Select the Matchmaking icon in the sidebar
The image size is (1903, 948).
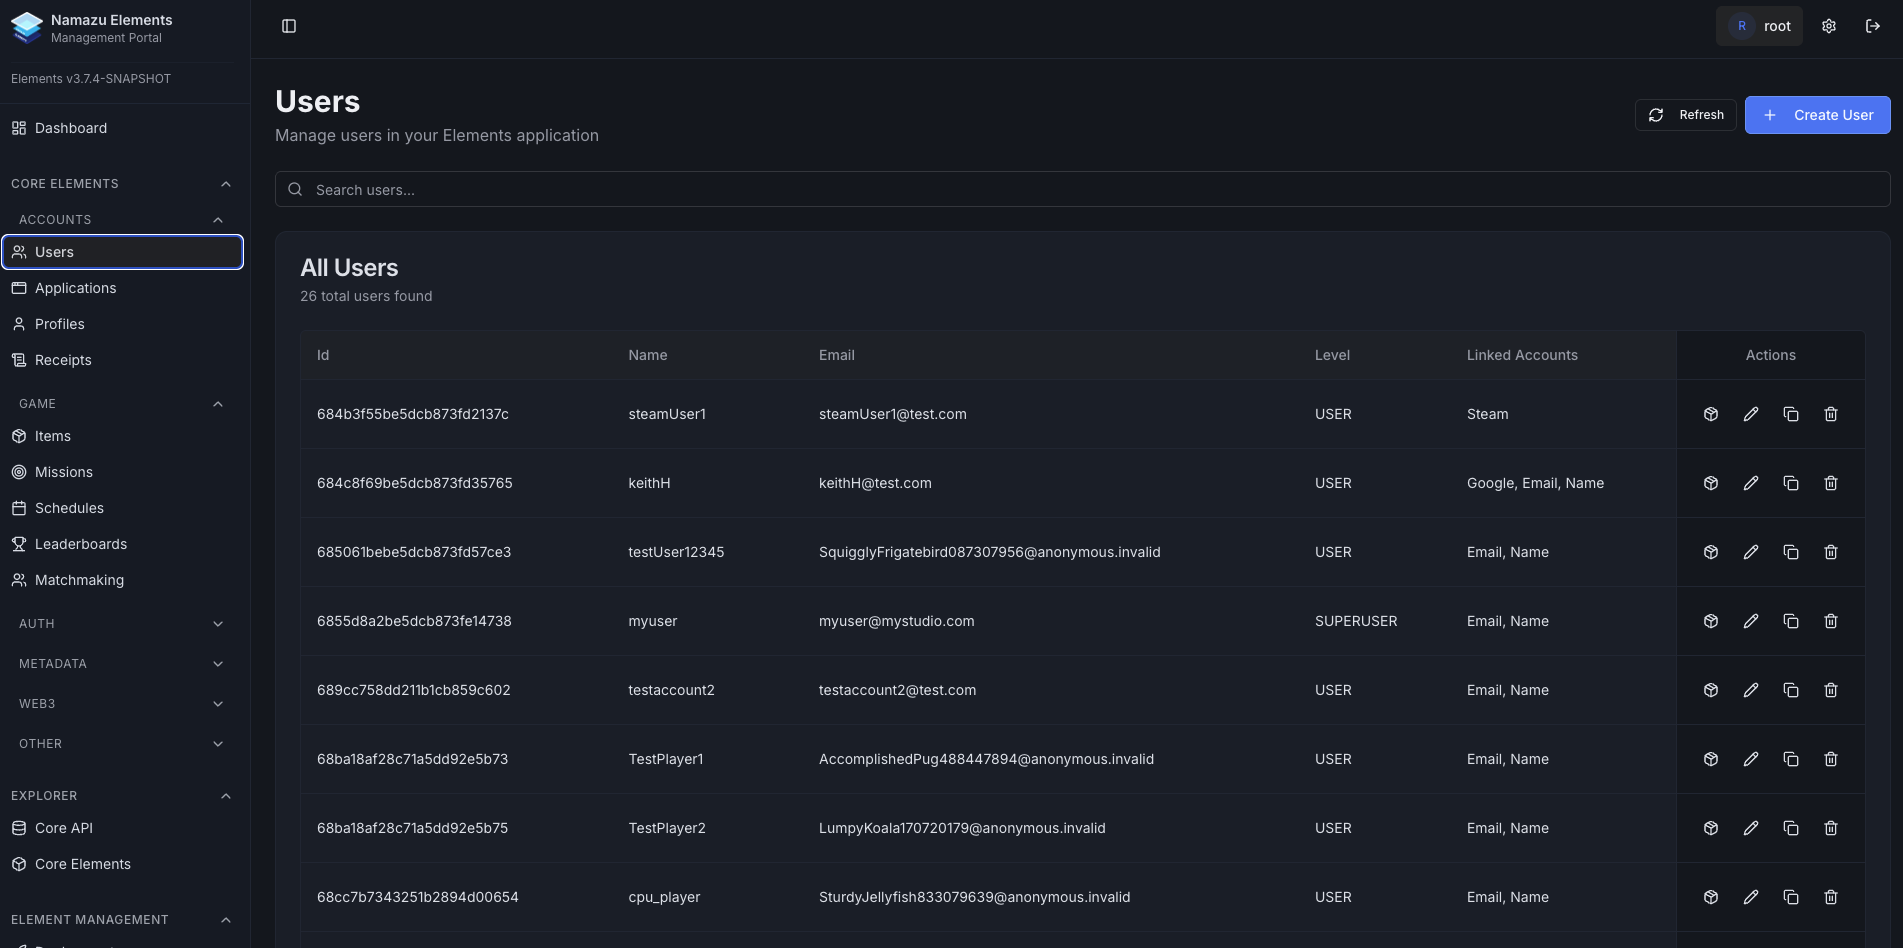[x=18, y=580]
